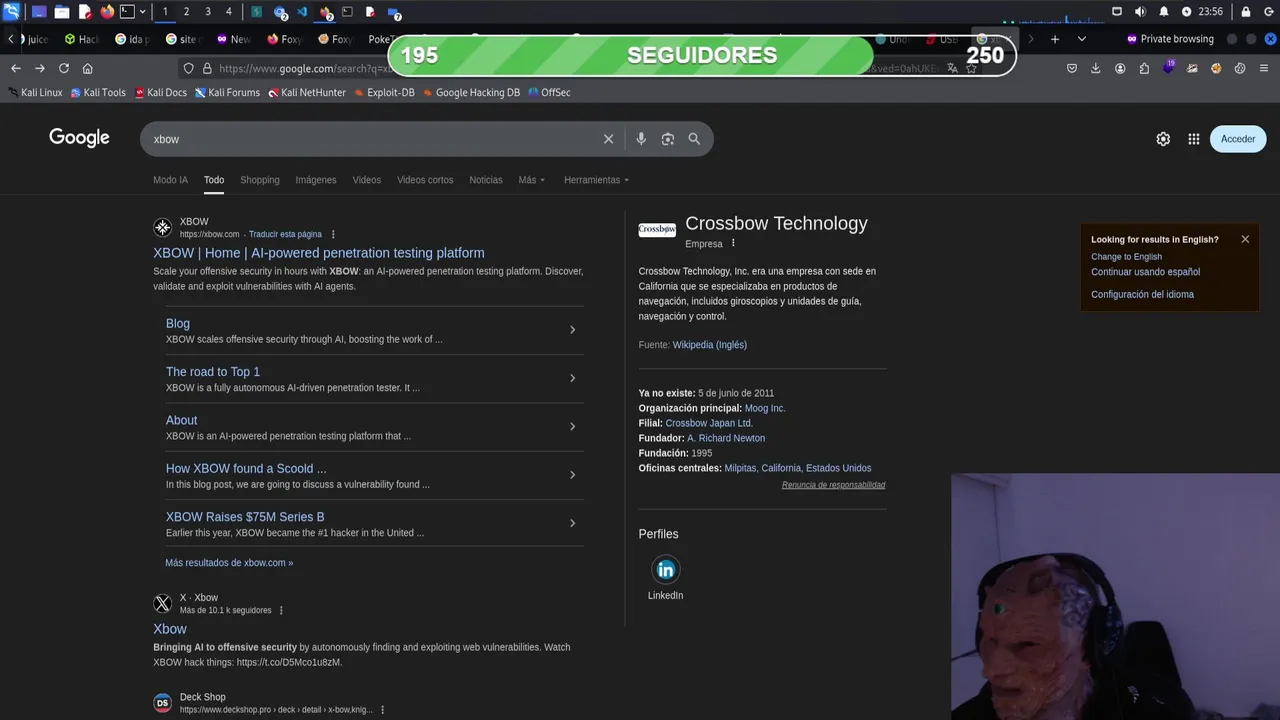Open the Firefox hamburger application menu
1280x720 pixels.
point(1264,68)
